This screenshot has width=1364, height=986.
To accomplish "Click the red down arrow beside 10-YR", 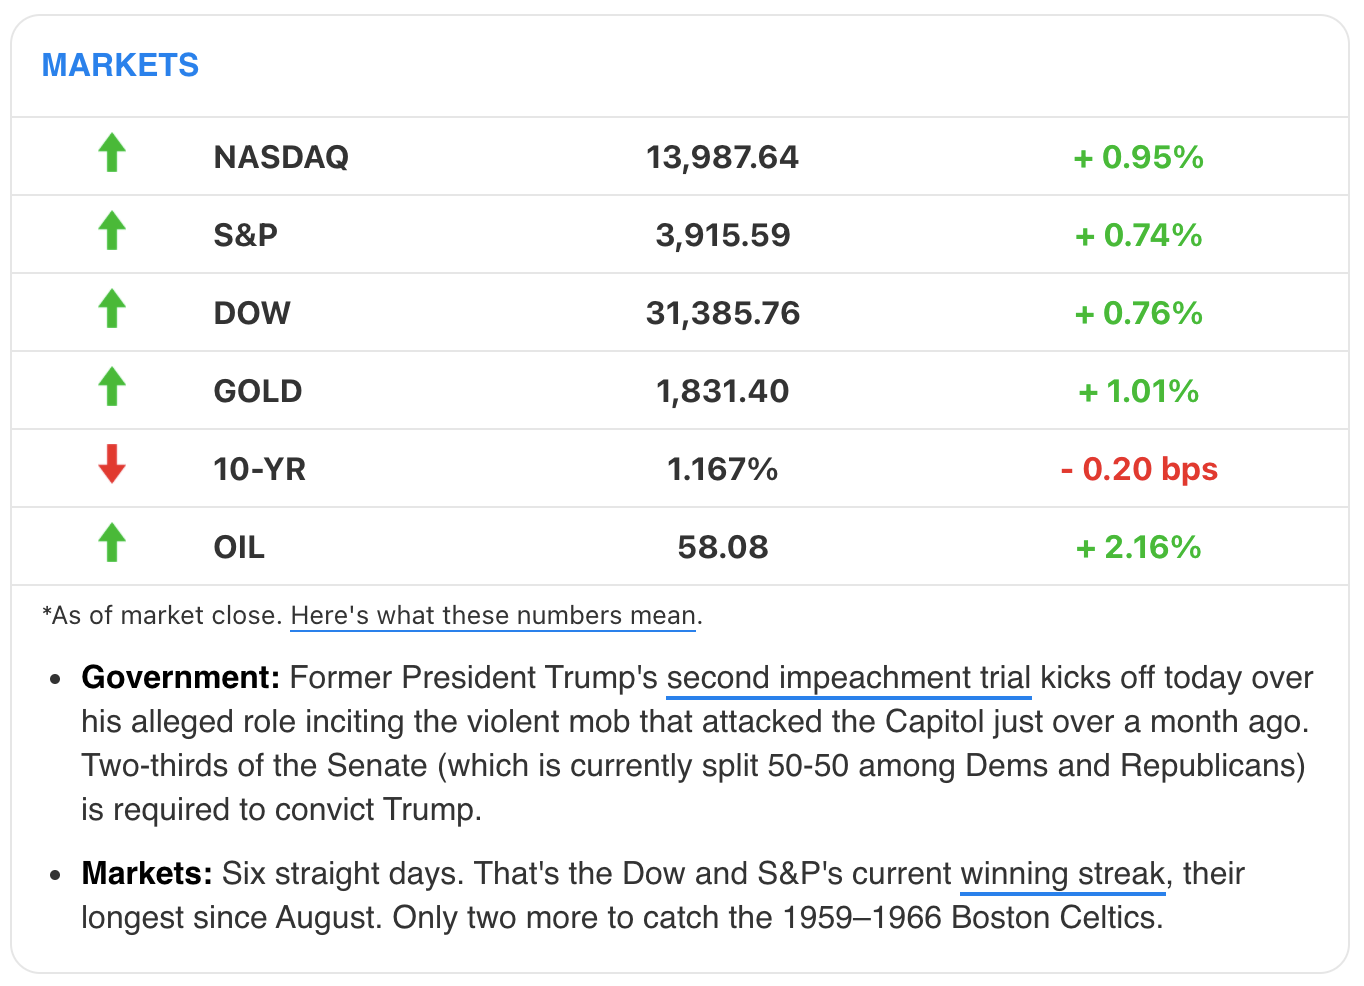I will tap(112, 464).
